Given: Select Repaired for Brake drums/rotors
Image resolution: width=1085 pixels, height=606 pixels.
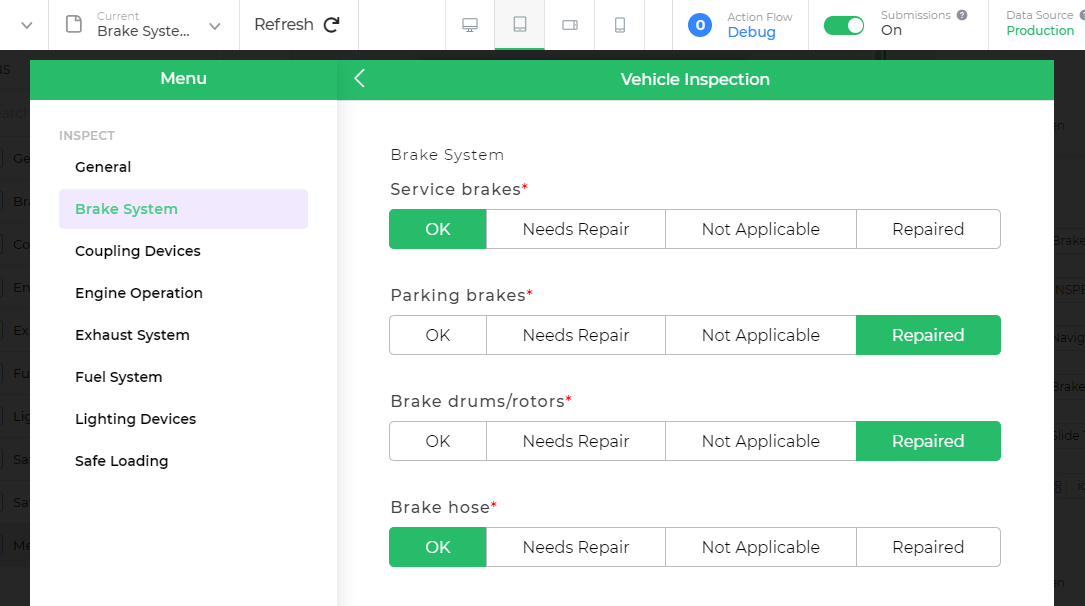Looking at the screenshot, I should pos(928,441).
